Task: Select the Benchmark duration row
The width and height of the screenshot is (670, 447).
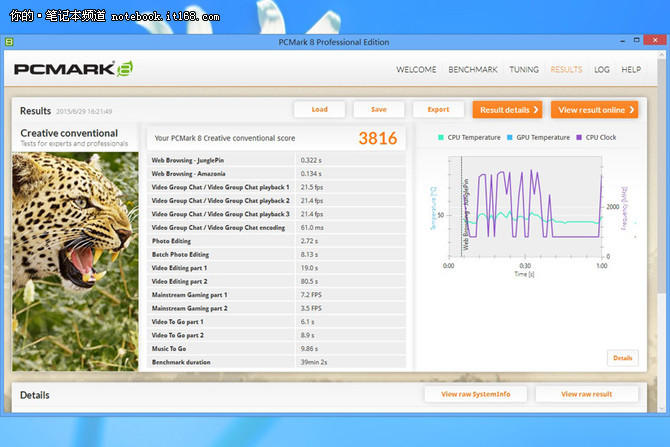Action: click(276, 362)
